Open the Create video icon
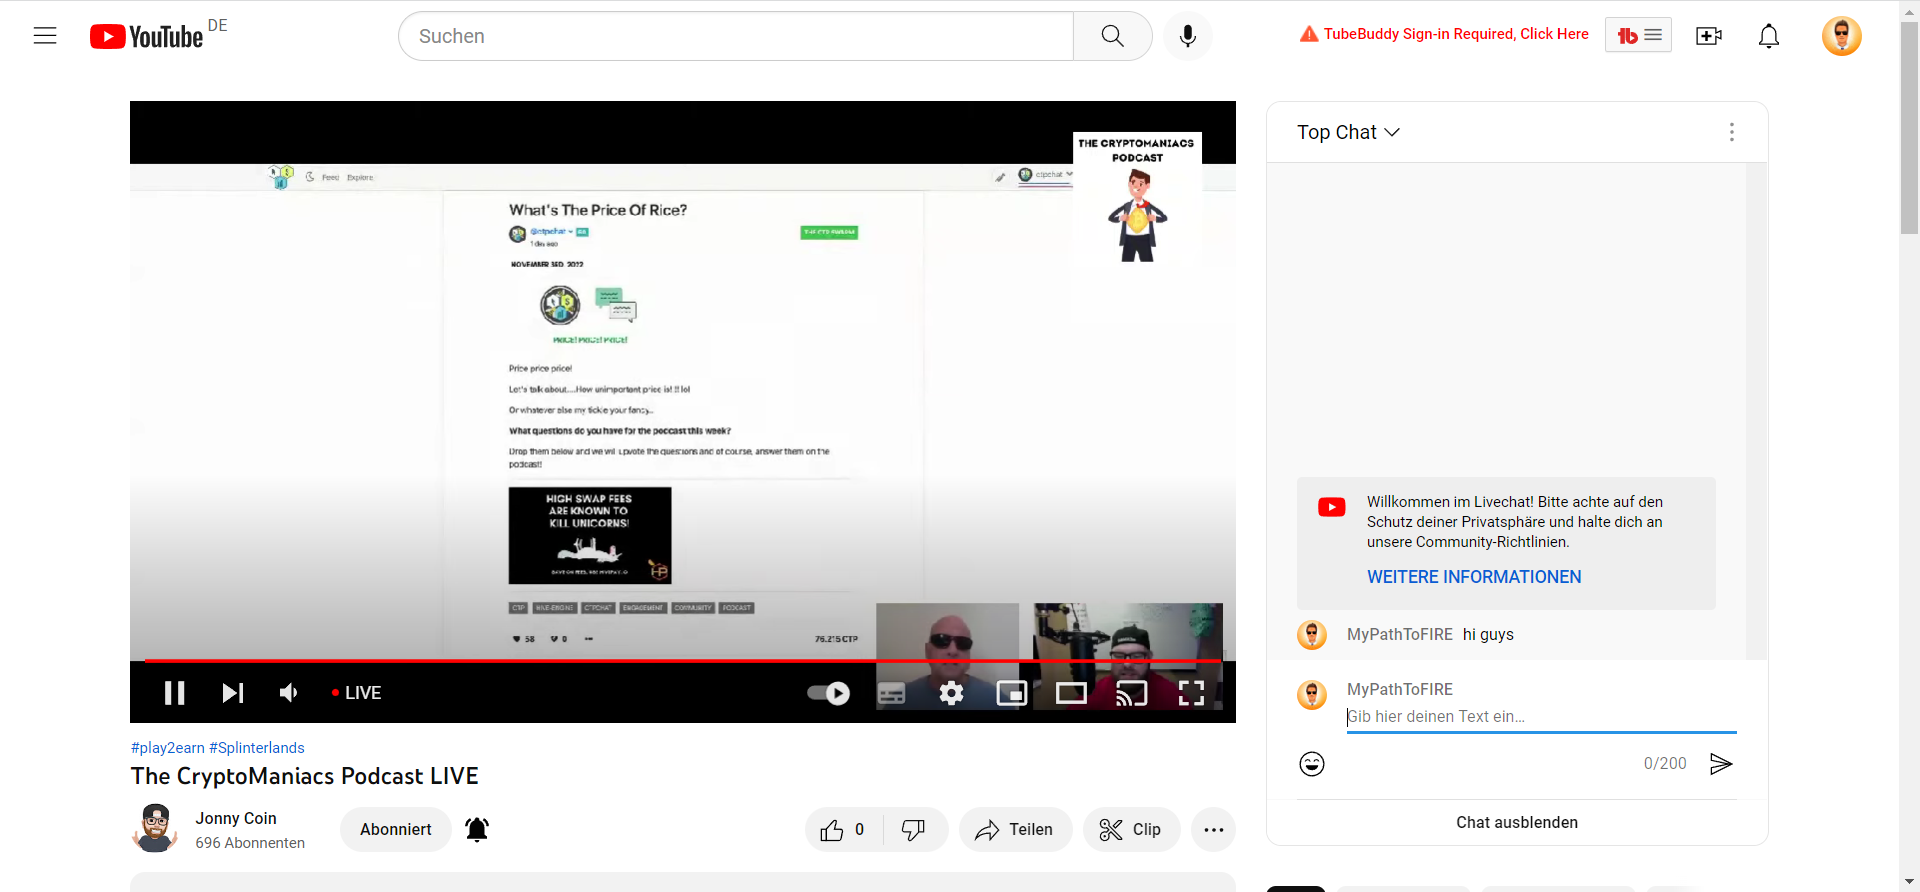Image resolution: width=1920 pixels, height=892 pixels. tap(1709, 36)
